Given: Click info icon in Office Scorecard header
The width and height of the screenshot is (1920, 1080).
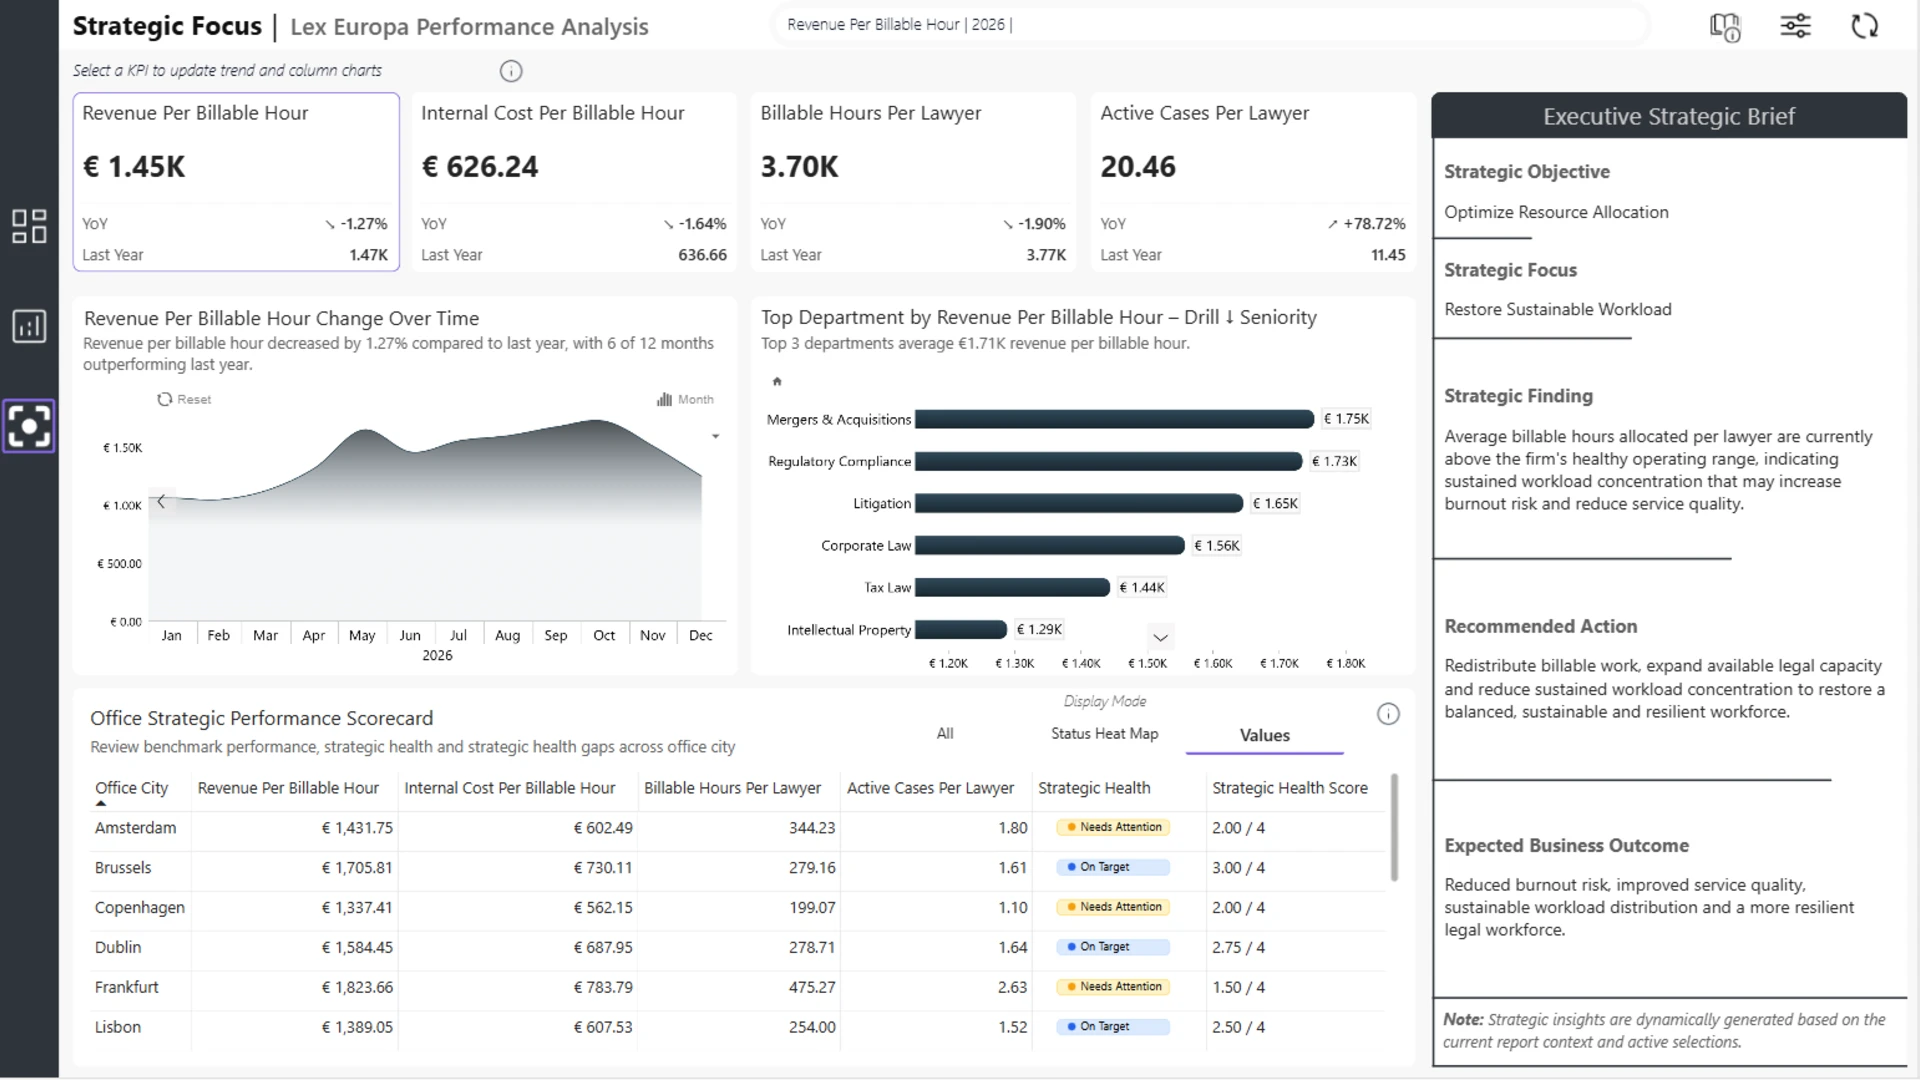Looking at the screenshot, I should [1388, 714].
